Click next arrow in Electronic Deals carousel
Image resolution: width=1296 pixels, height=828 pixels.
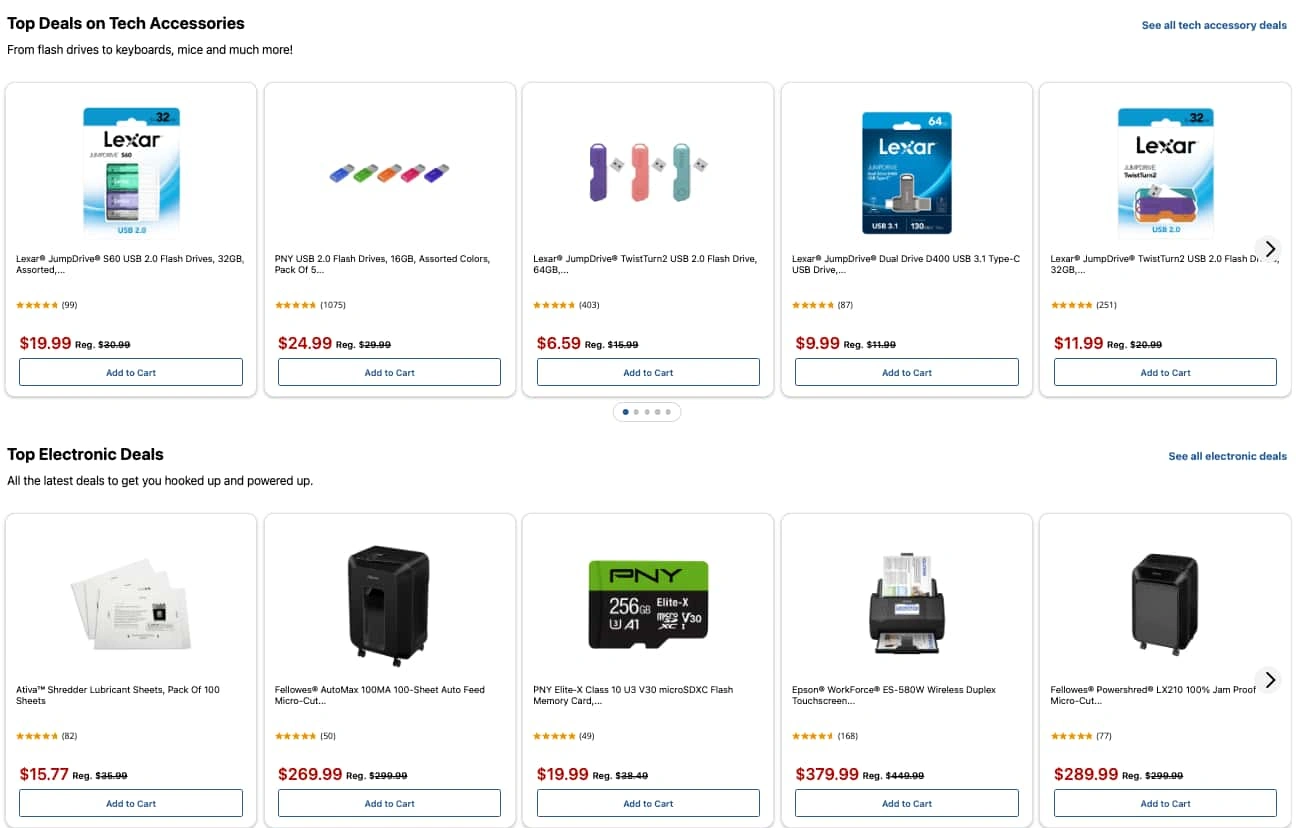[x=1269, y=680]
